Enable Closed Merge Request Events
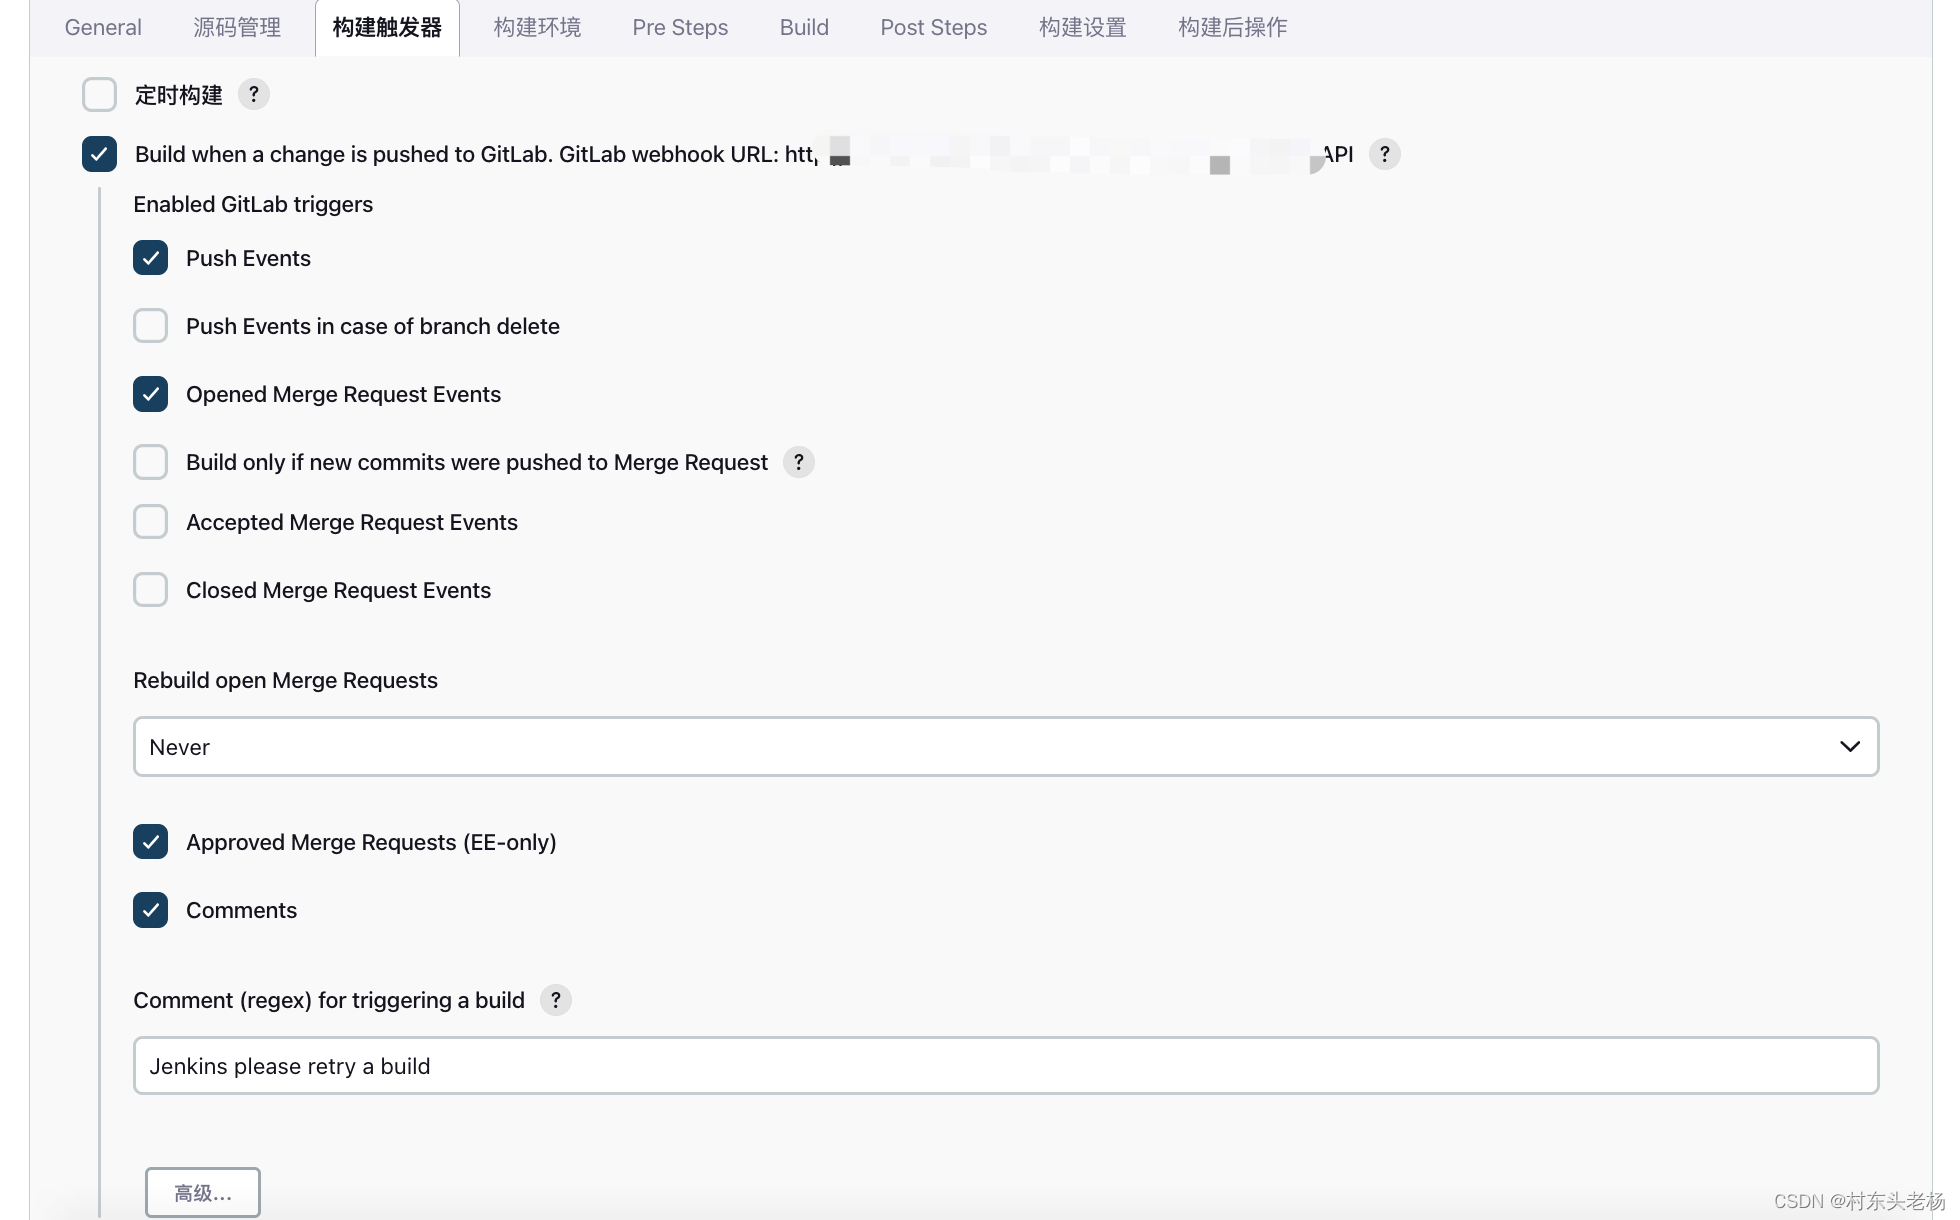The image size is (1960, 1220). (150, 590)
